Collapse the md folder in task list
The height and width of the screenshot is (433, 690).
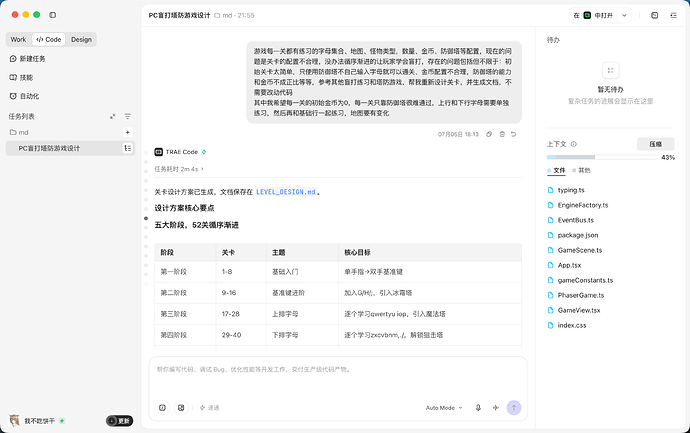pos(19,132)
